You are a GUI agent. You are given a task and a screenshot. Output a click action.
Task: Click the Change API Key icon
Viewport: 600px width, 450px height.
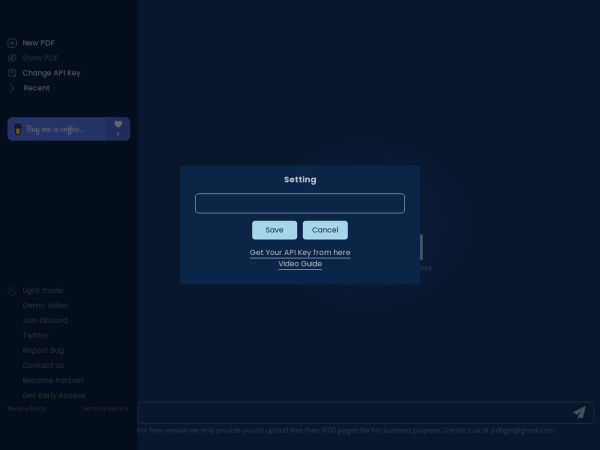12,73
